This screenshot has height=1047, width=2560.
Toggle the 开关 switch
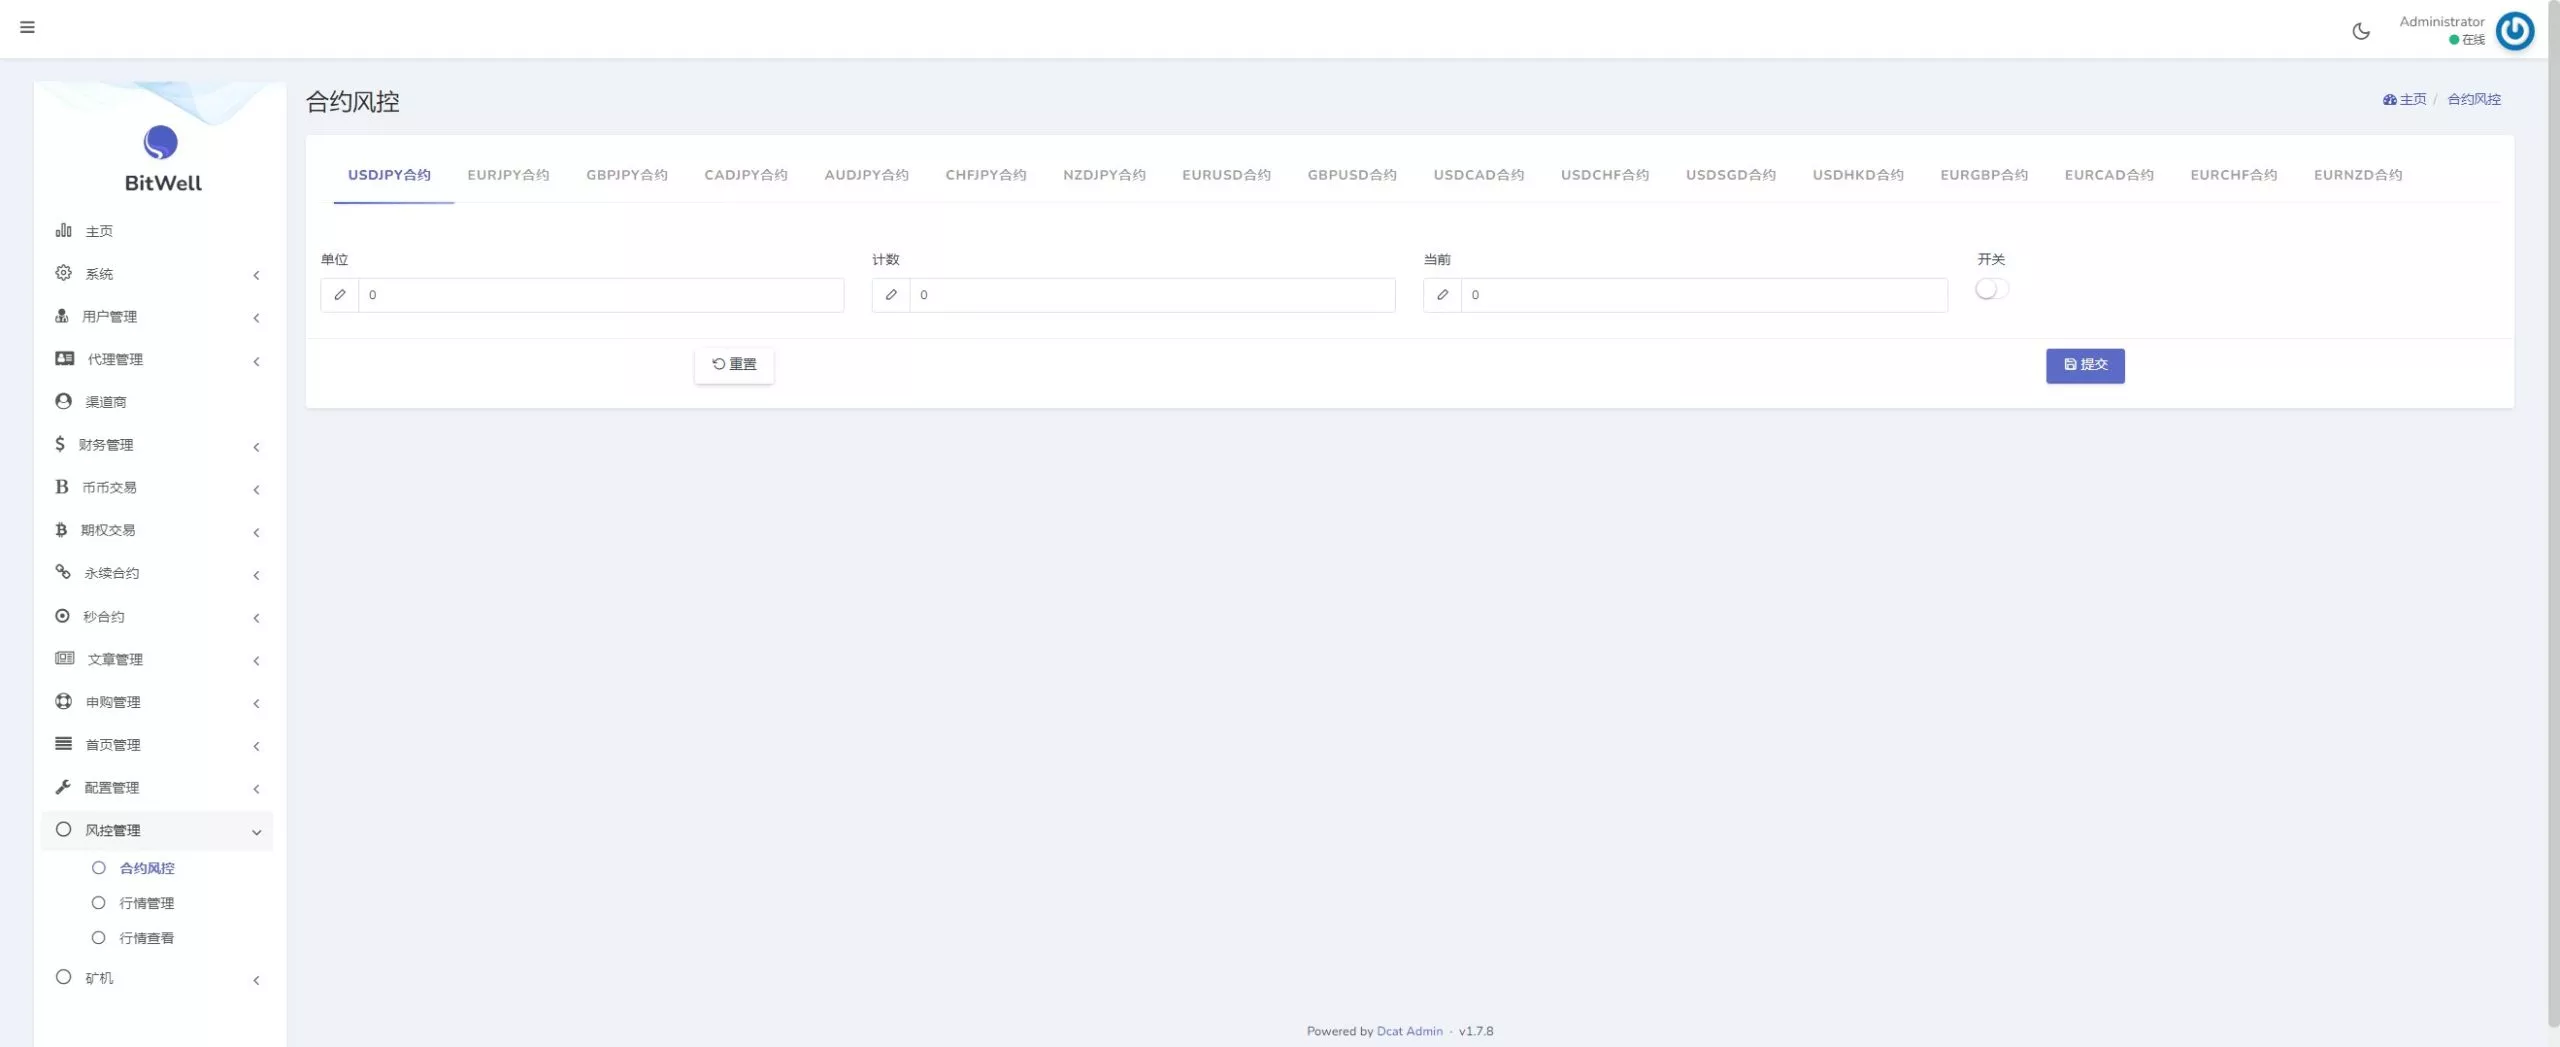tap(1991, 289)
